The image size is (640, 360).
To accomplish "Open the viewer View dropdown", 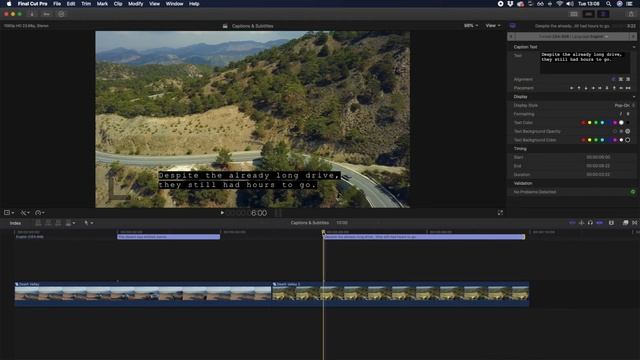I will pyautogui.click(x=493, y=26).
